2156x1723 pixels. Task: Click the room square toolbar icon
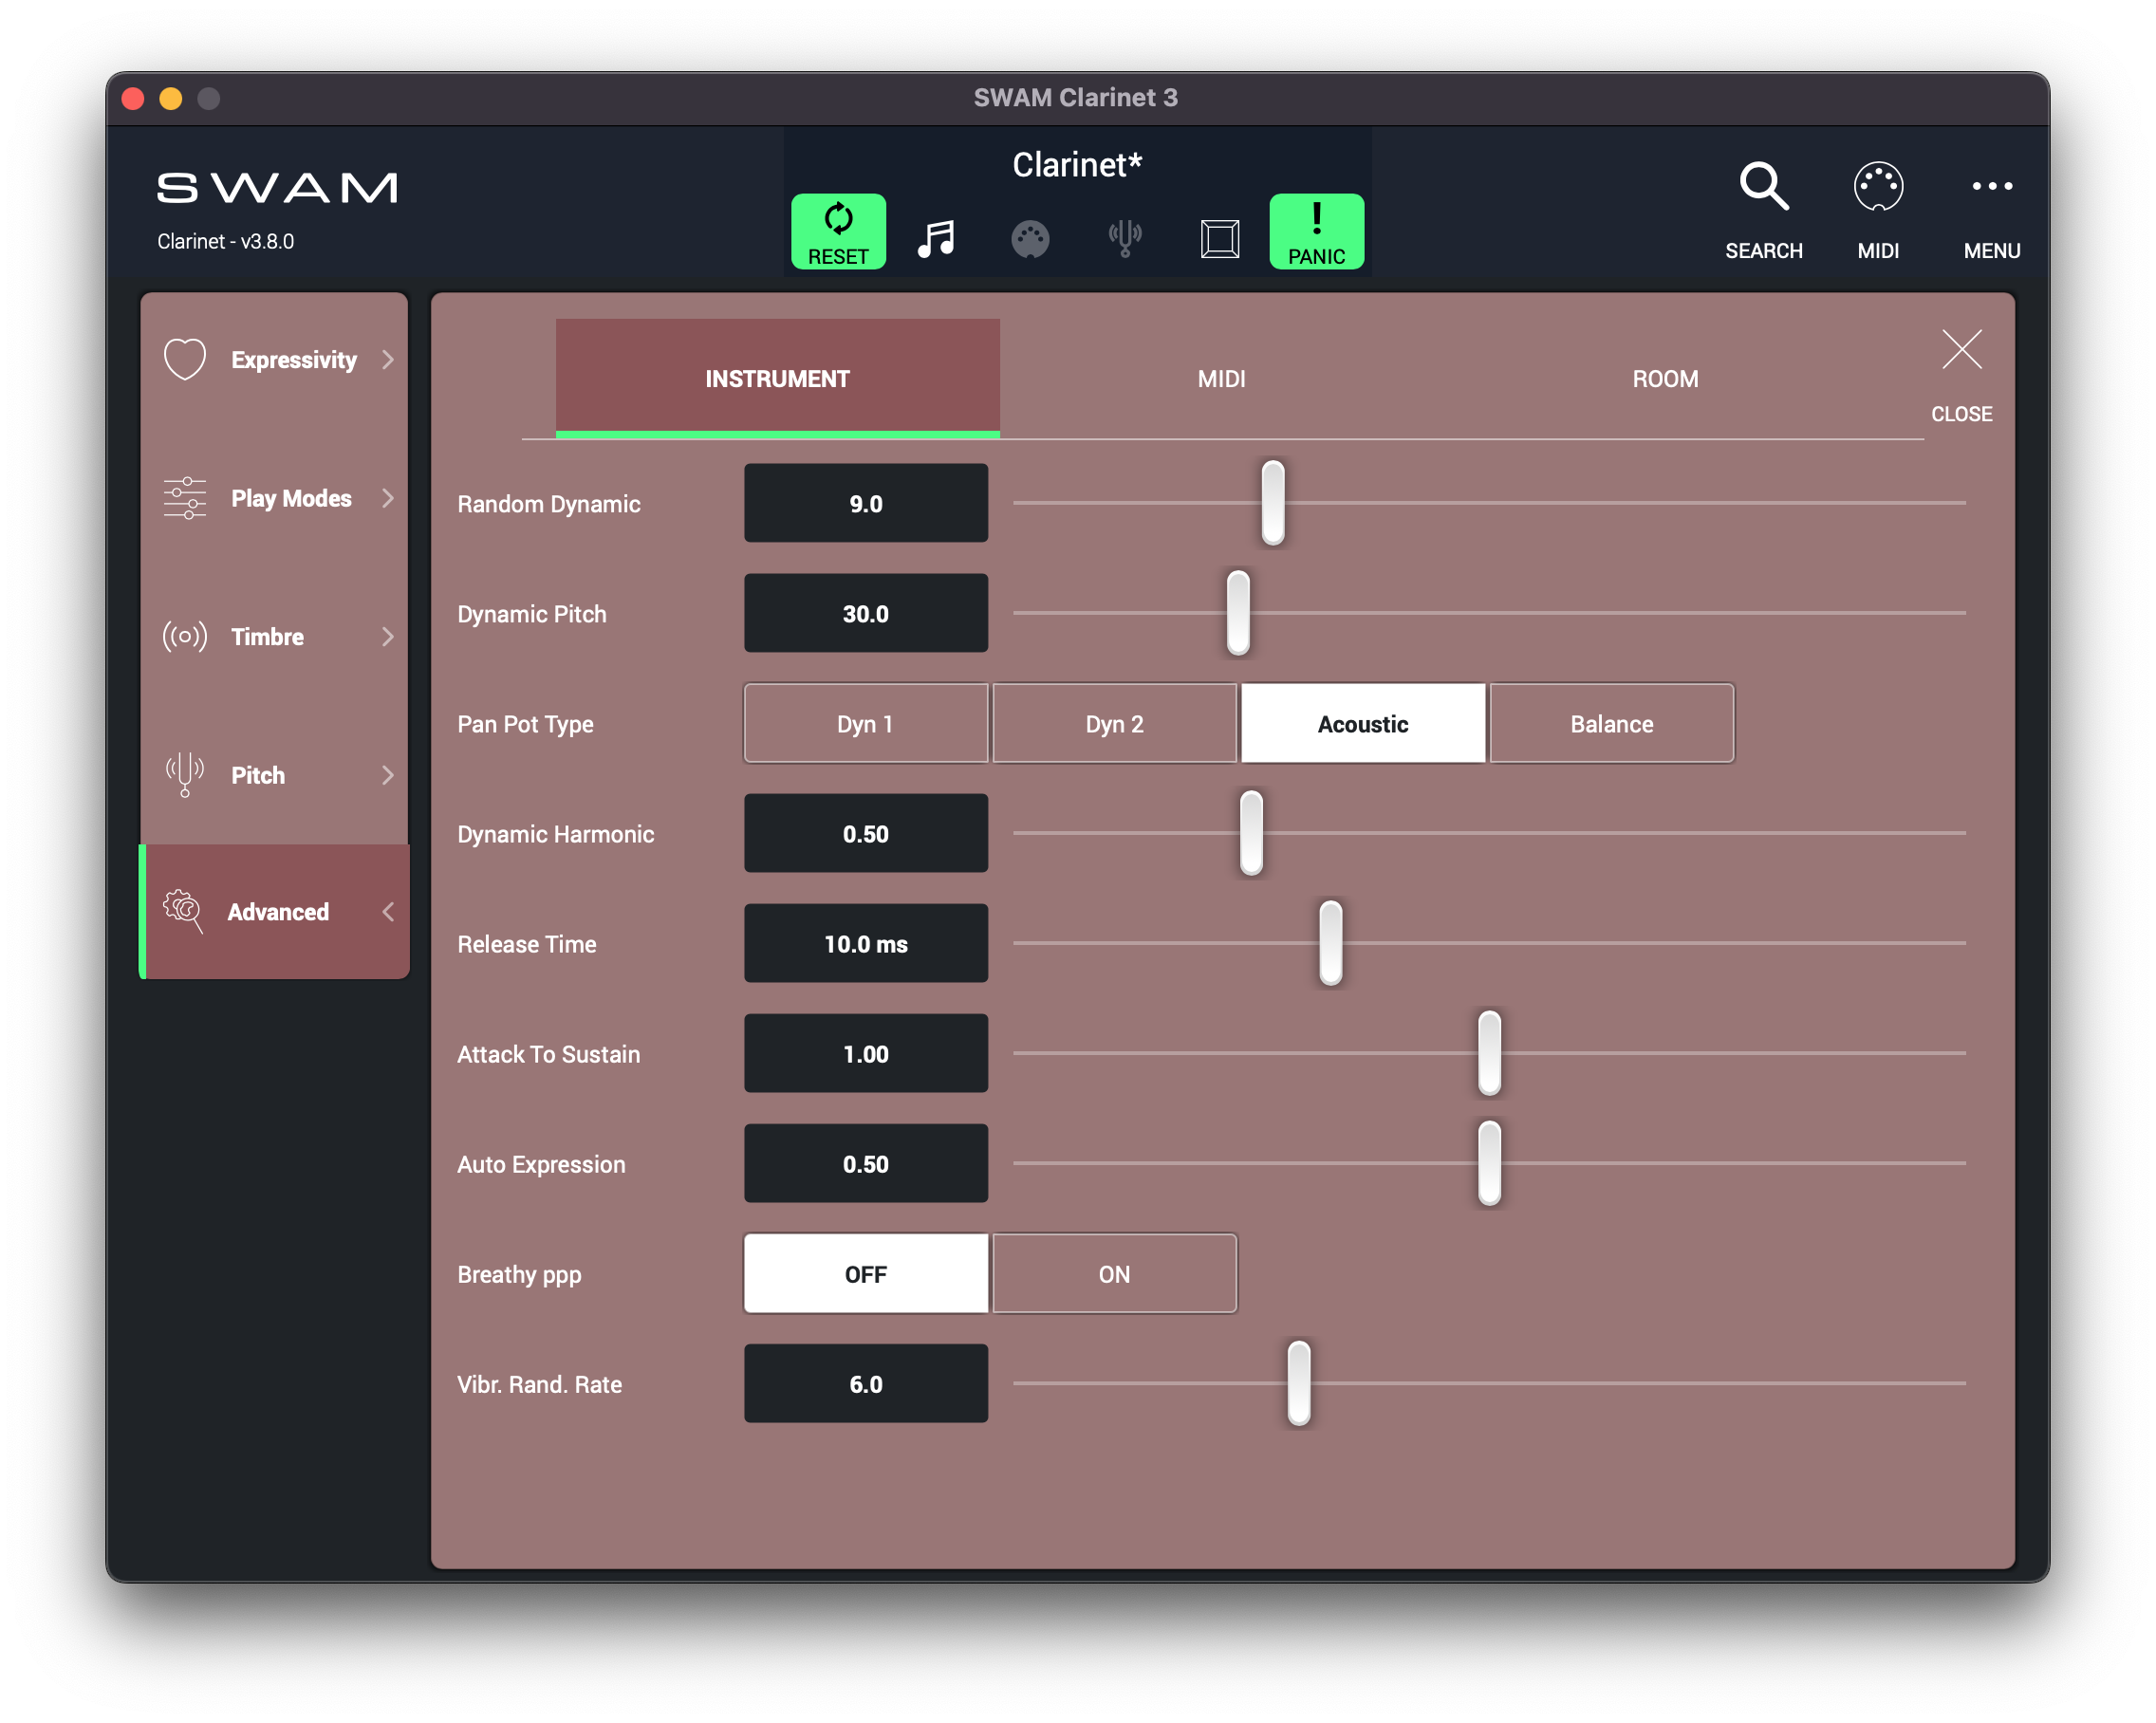(1220, 239)
